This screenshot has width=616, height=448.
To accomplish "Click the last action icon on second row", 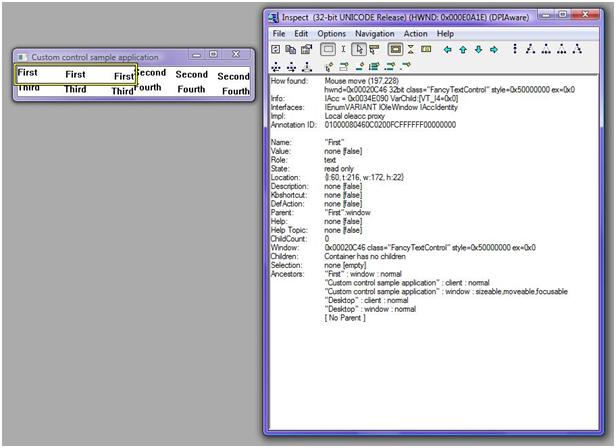I will tap(406, 66).
